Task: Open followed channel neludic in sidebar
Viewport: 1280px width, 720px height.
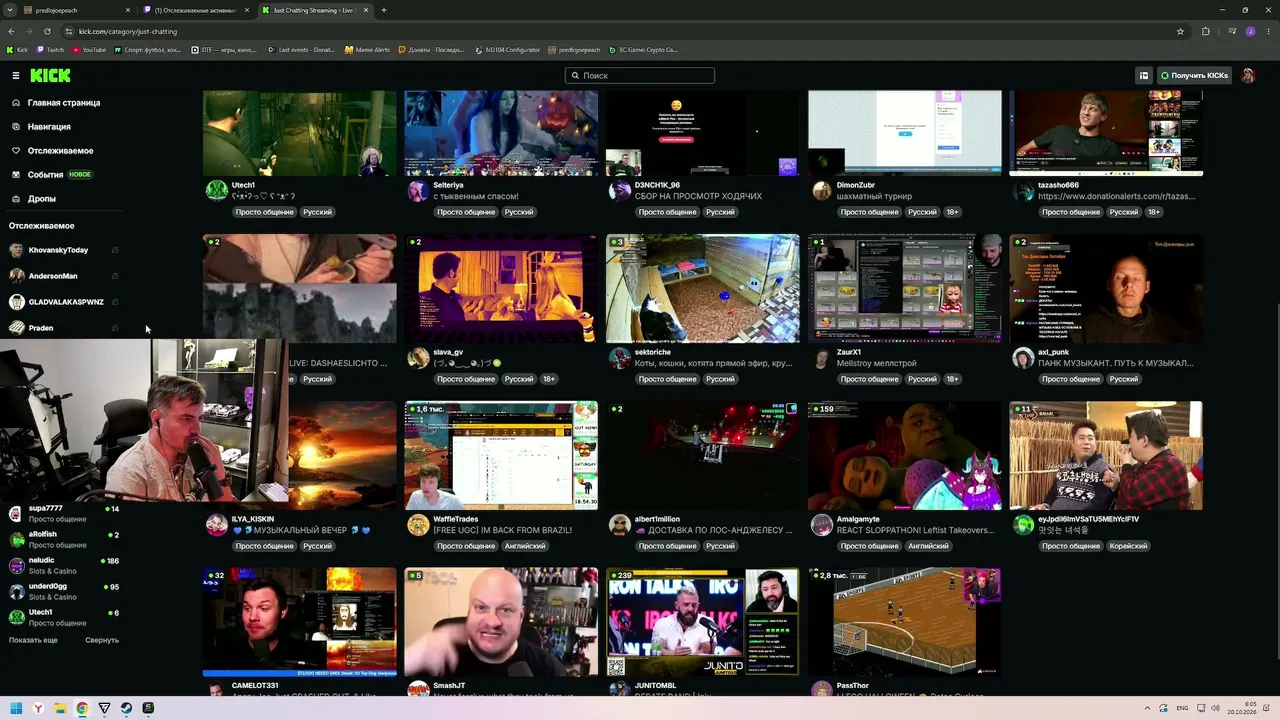Action: [x=63, y=566]
